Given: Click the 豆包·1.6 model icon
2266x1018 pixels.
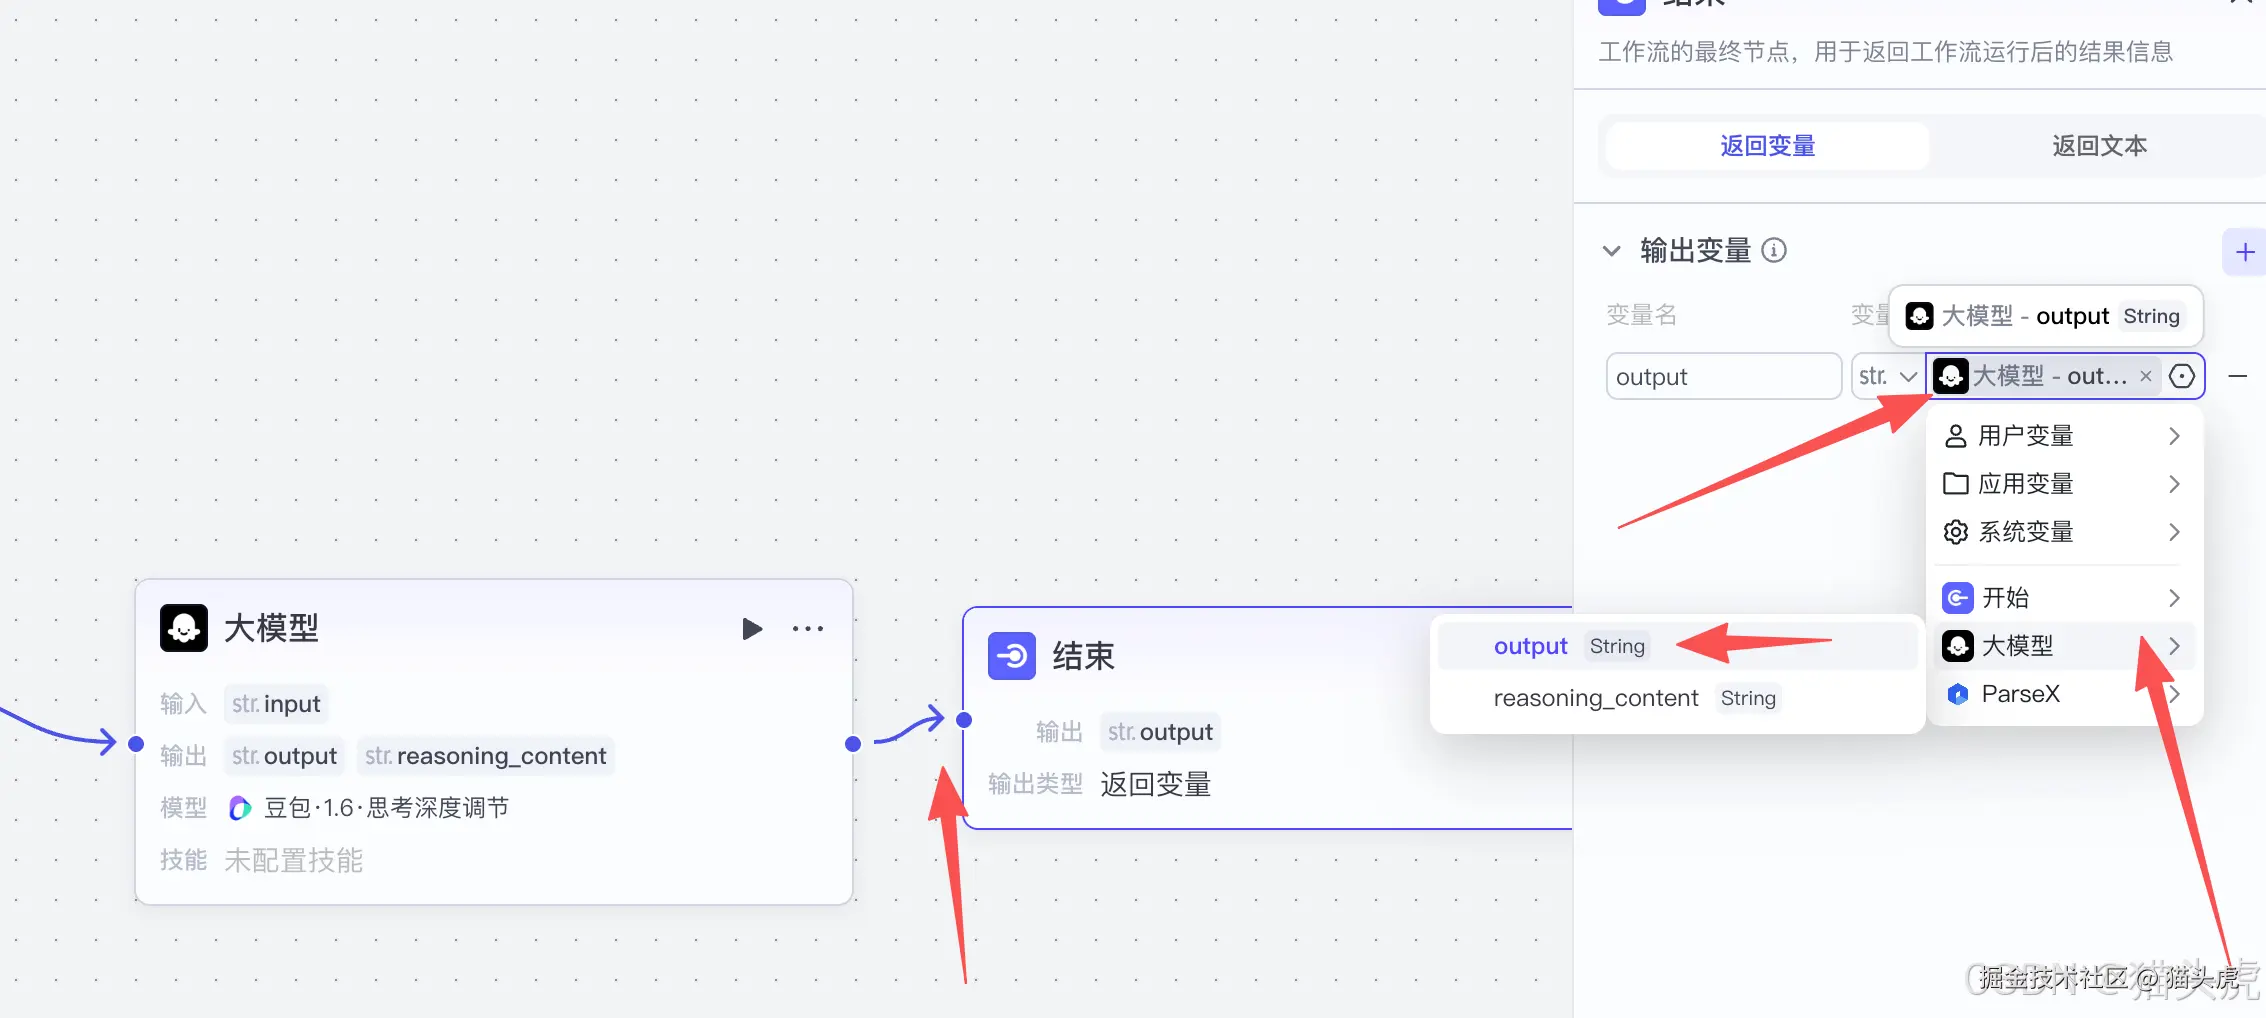Looking at the screenshot, I should (238, 807).
